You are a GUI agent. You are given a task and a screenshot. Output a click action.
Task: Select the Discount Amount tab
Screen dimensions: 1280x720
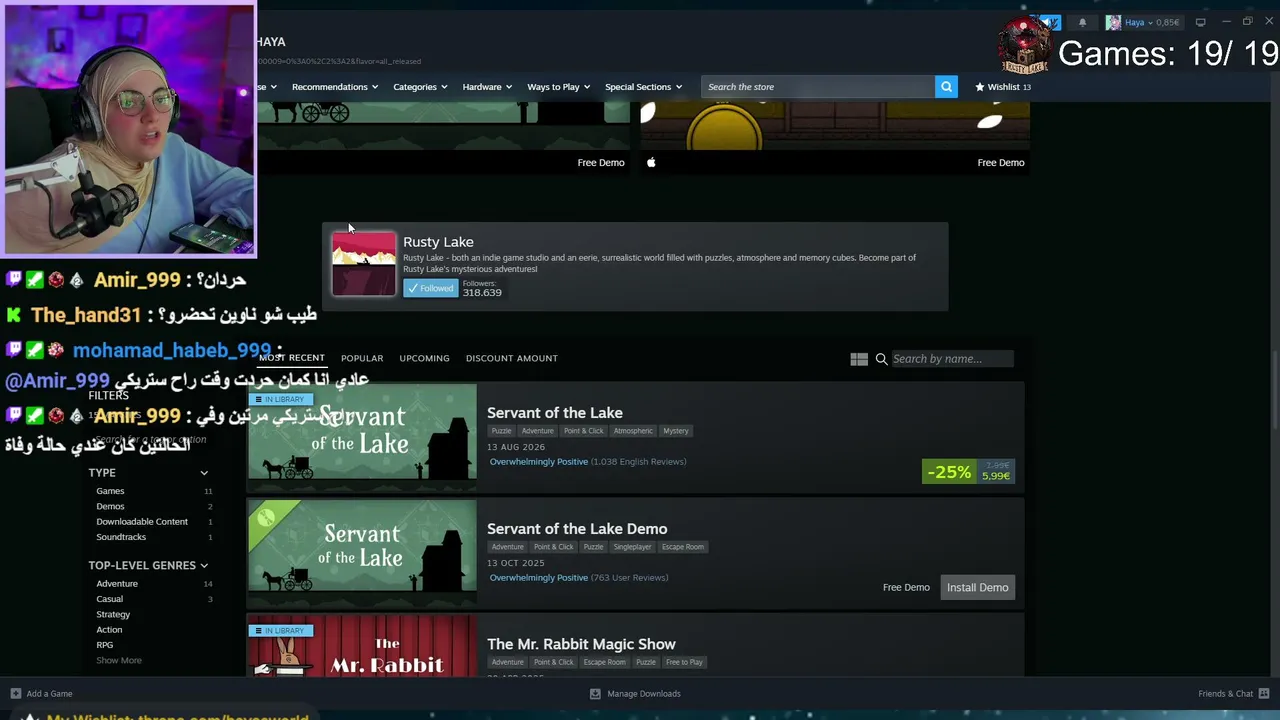click(x=512, y=358)
